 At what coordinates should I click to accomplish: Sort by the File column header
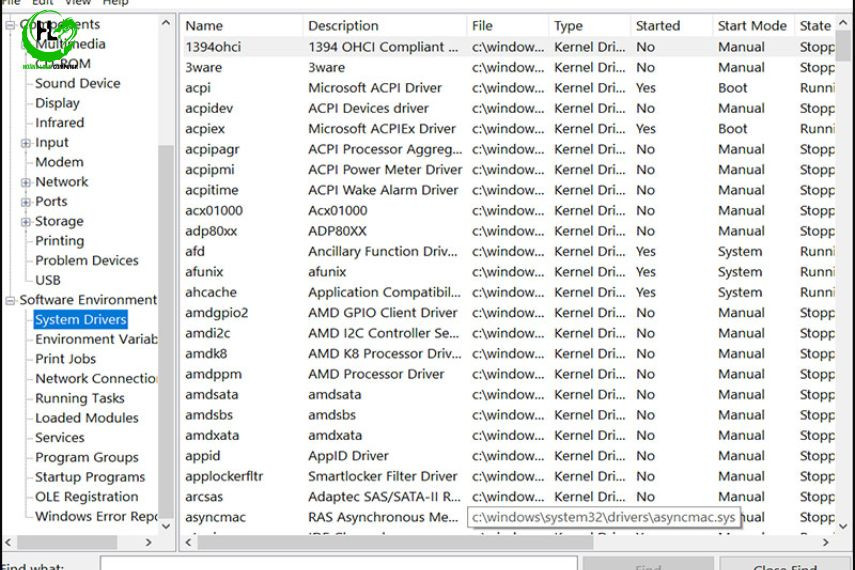(x=508, y=26)
